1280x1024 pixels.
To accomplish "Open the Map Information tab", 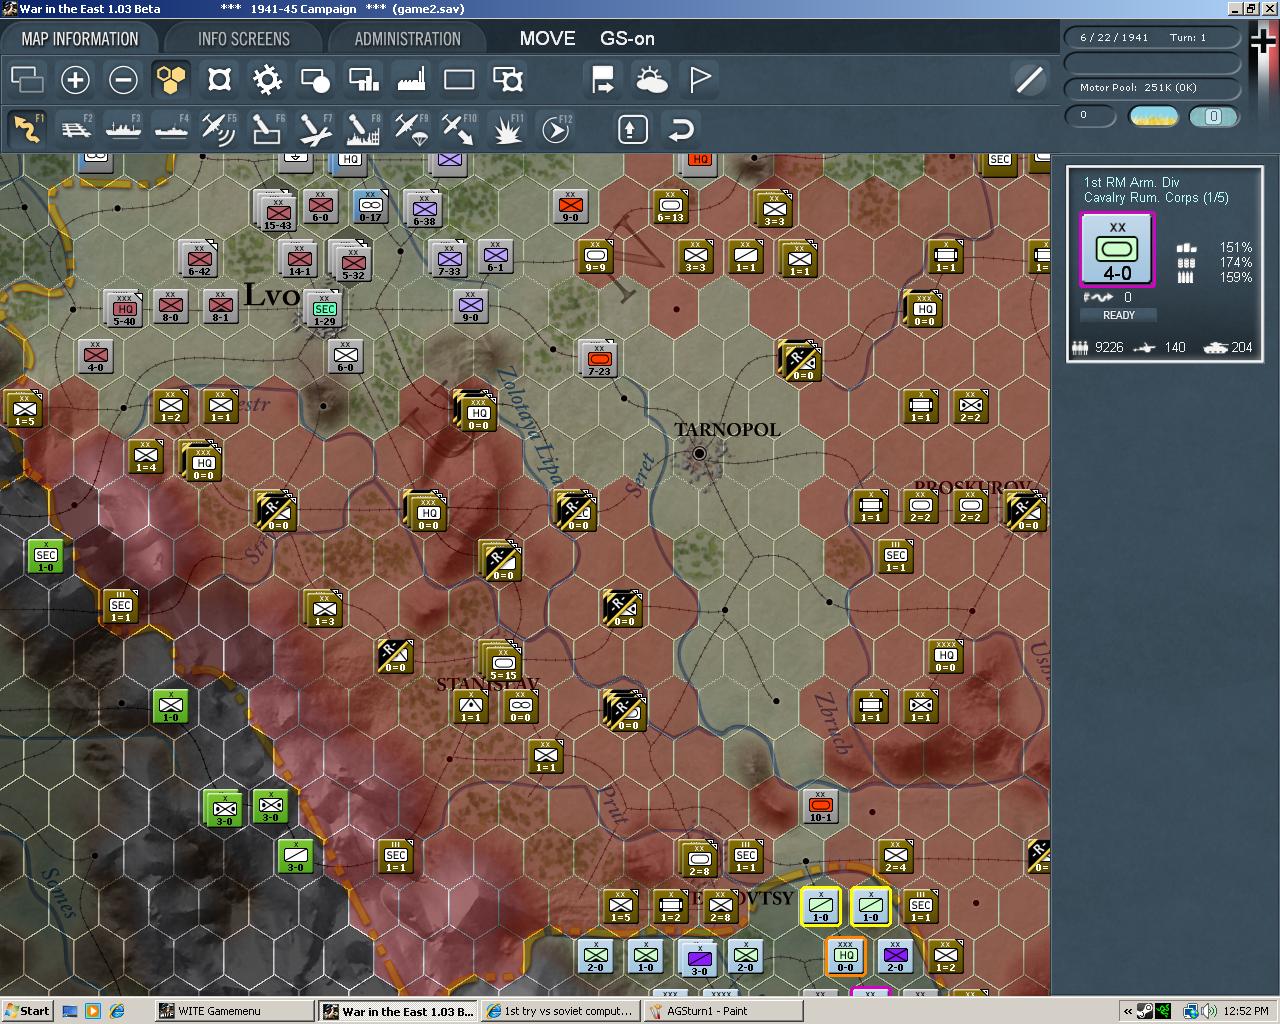I will coord(80,39).
